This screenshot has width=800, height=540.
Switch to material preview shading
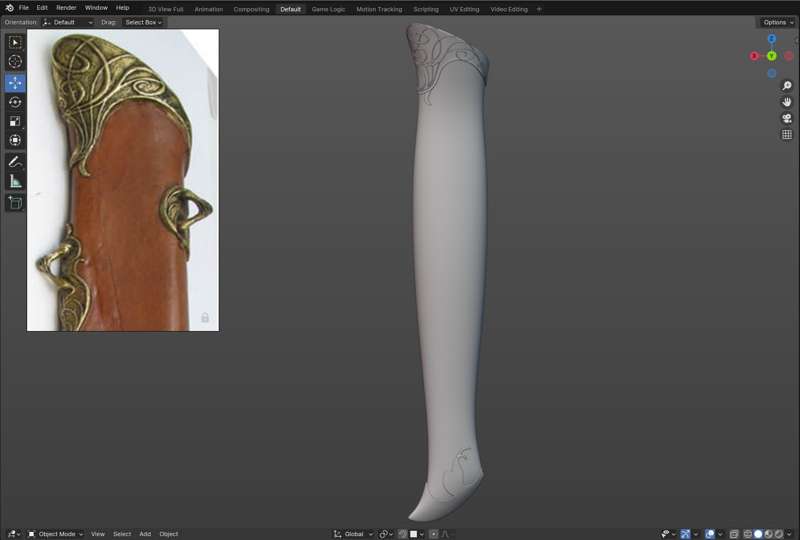(x=768, y=534)
